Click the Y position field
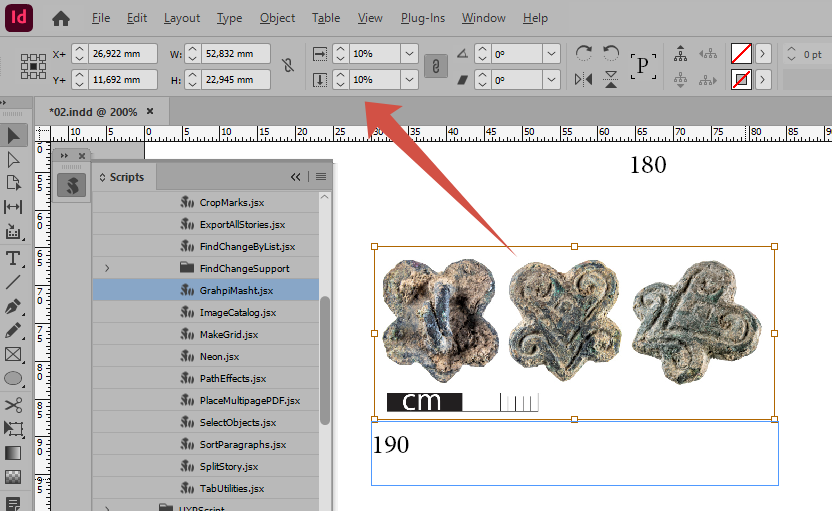 pyautogui.click(x=123, y=80)
